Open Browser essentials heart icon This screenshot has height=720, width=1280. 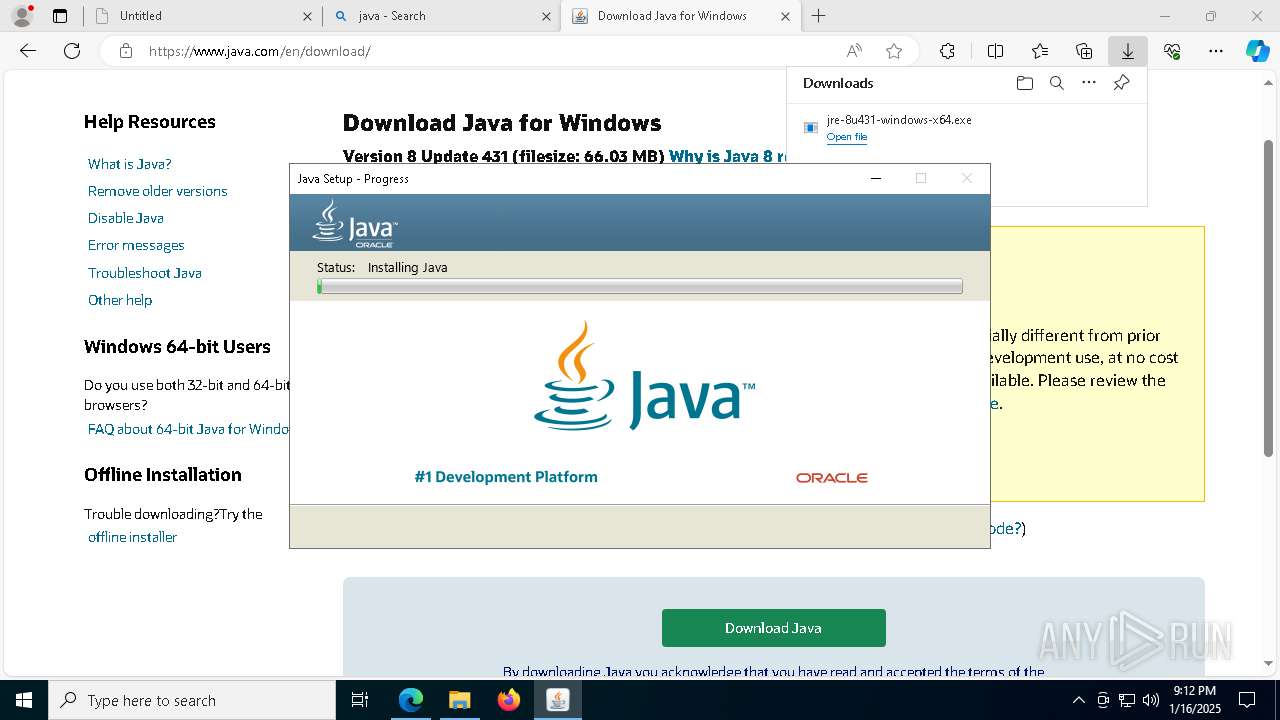tap(1172, 51)
